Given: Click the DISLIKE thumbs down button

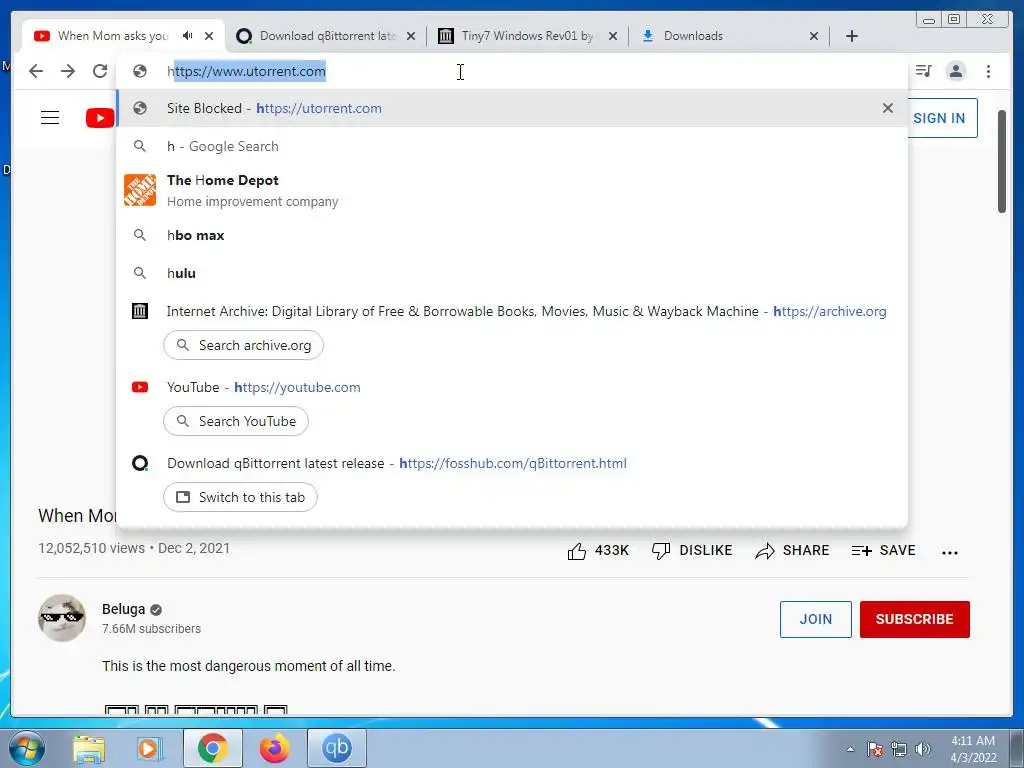Looking at the screenshot, I should pyautogui.click(x=692, y=551).
